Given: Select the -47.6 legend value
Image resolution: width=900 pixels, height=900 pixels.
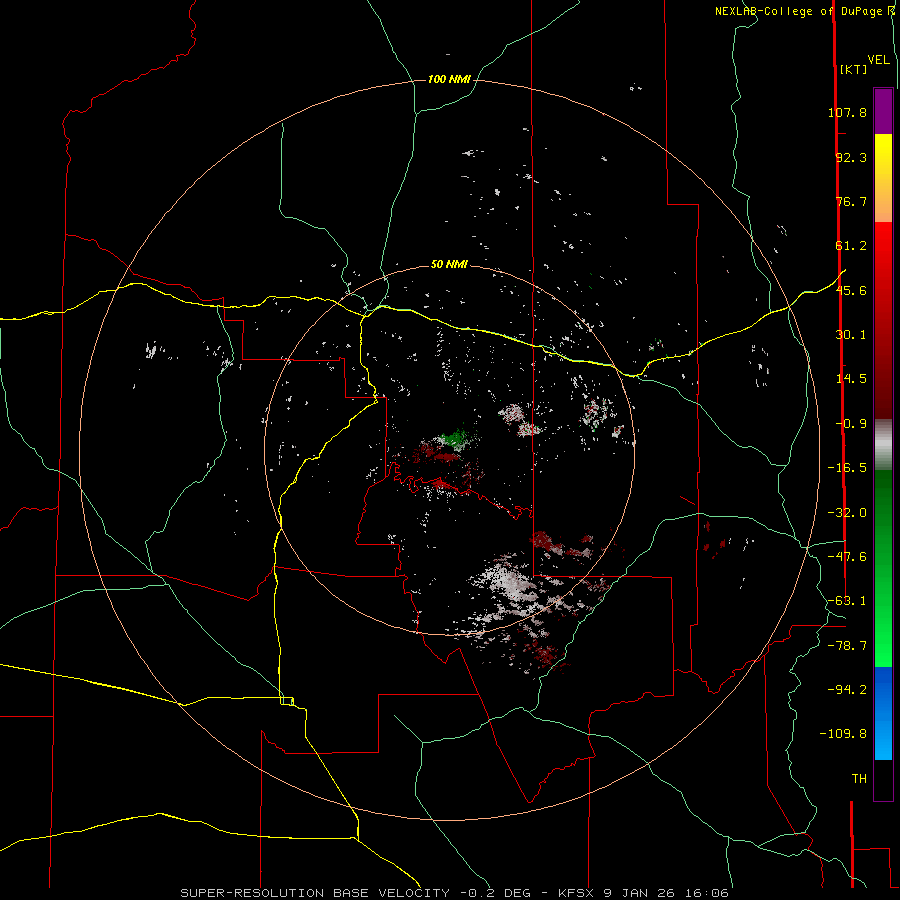Looking at the screenshot, I should click(847, 557).
